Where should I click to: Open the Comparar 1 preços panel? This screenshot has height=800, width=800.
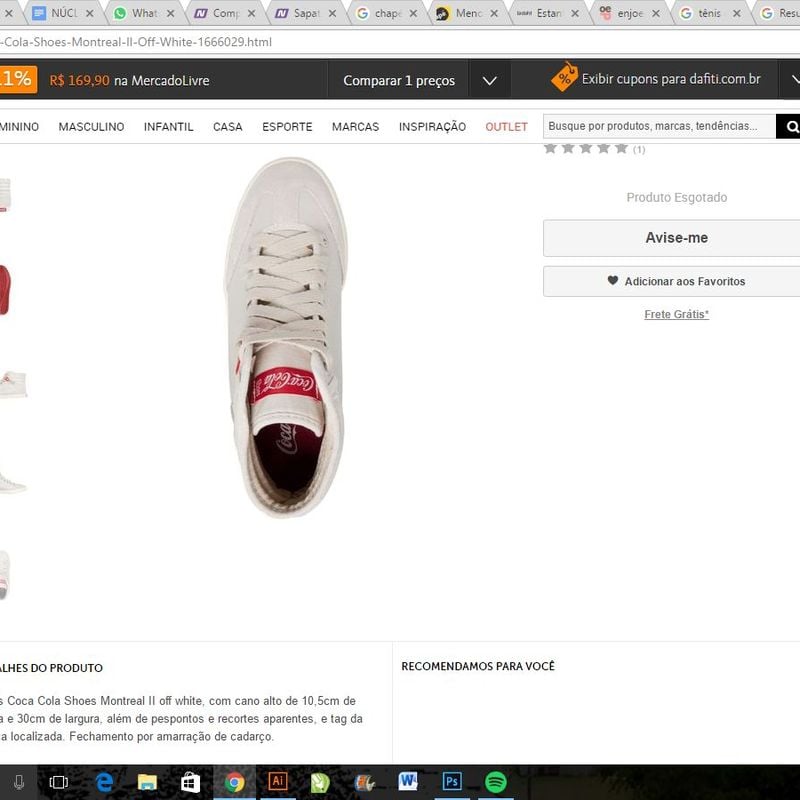tap(398, 80)
